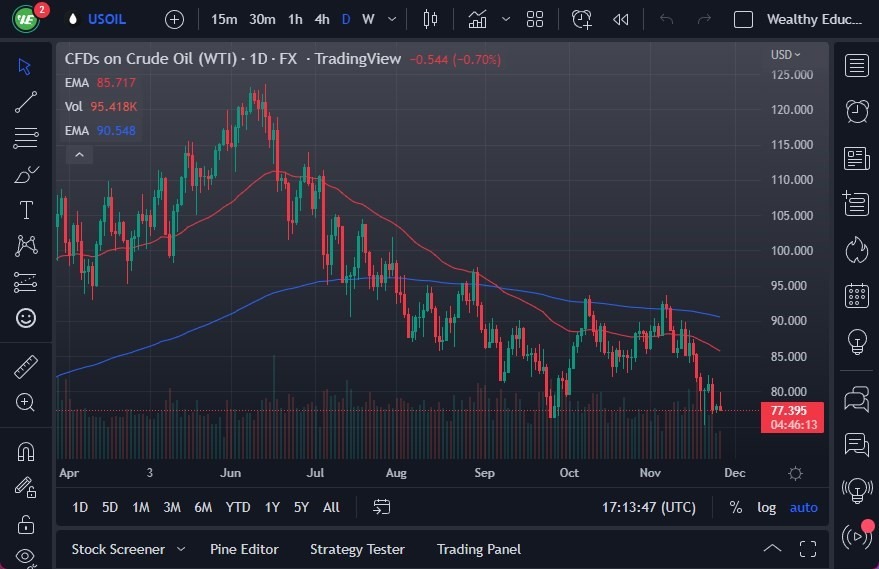Collapse the indicator legend chevron
Image resolution: width=879 pixels, height=569 pixels.
(79, 154)
